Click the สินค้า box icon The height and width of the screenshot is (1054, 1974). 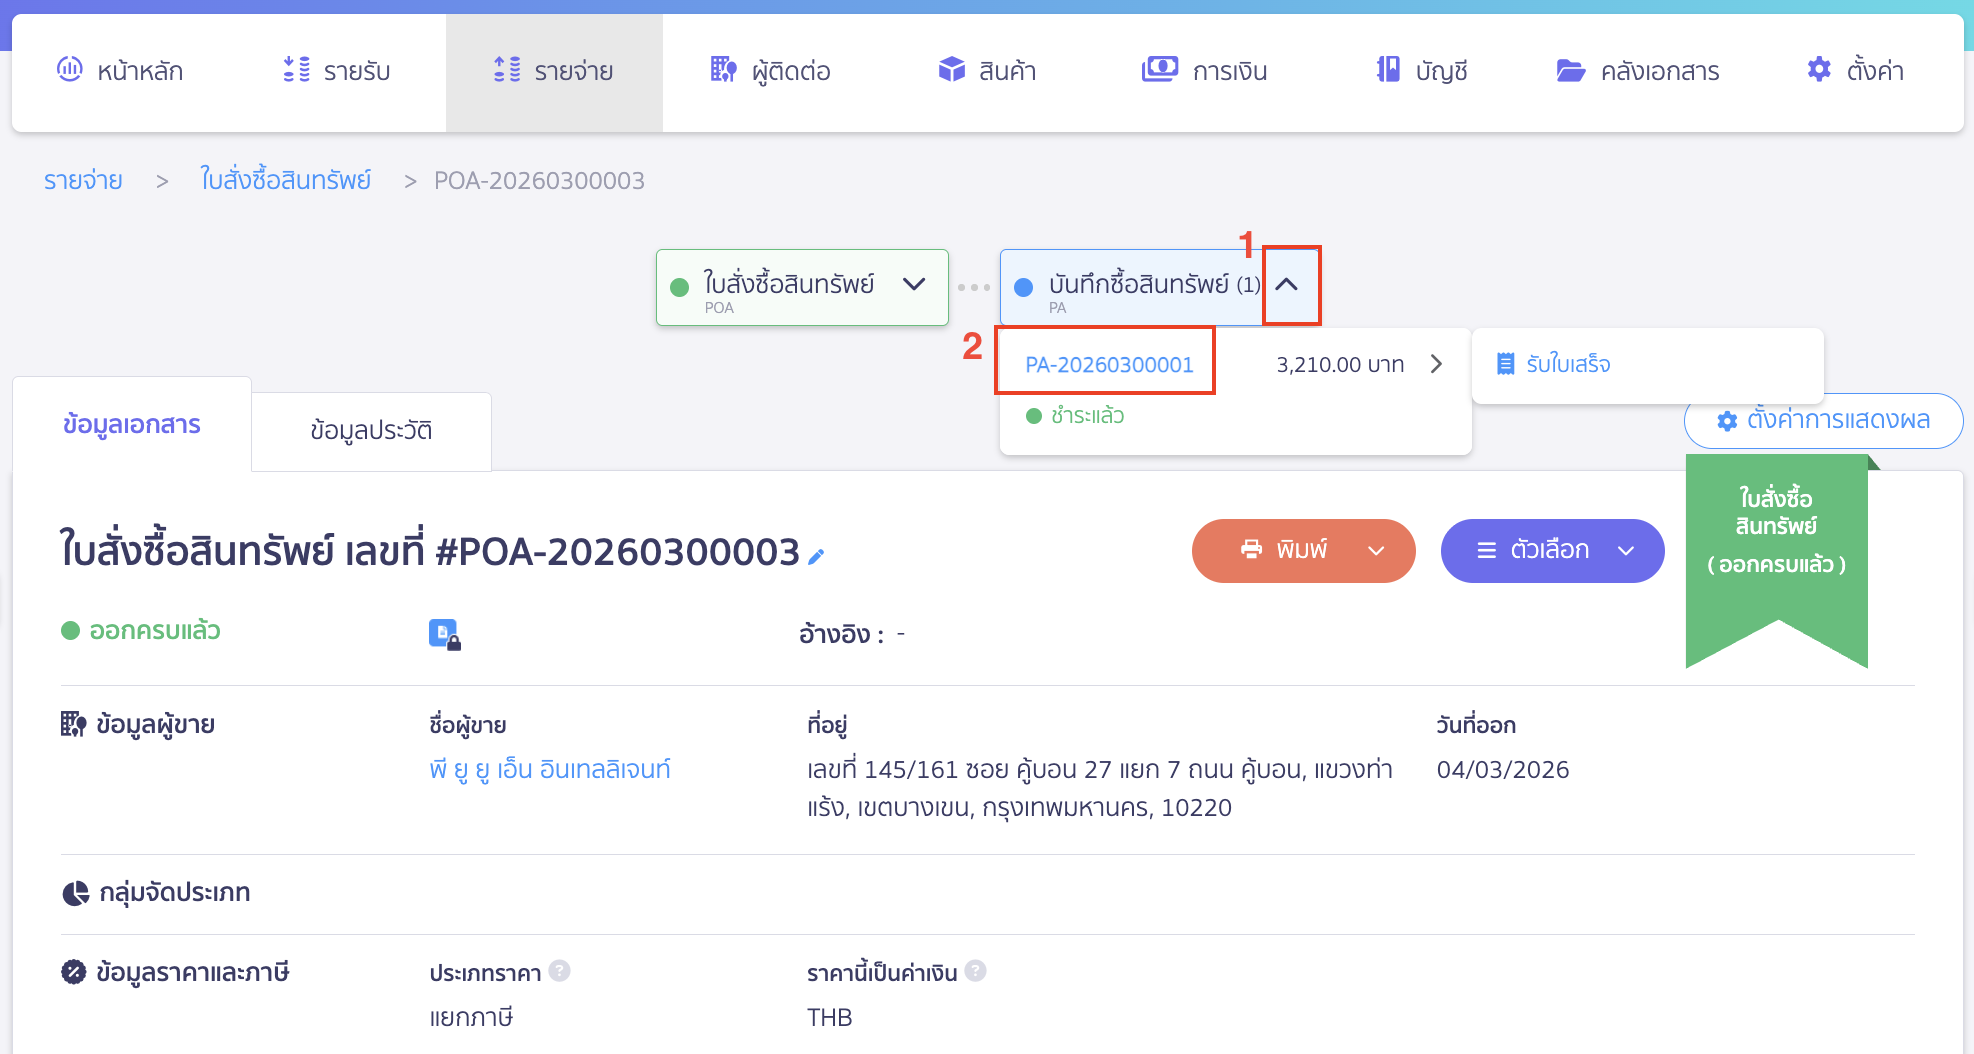(x=951, y=70)
